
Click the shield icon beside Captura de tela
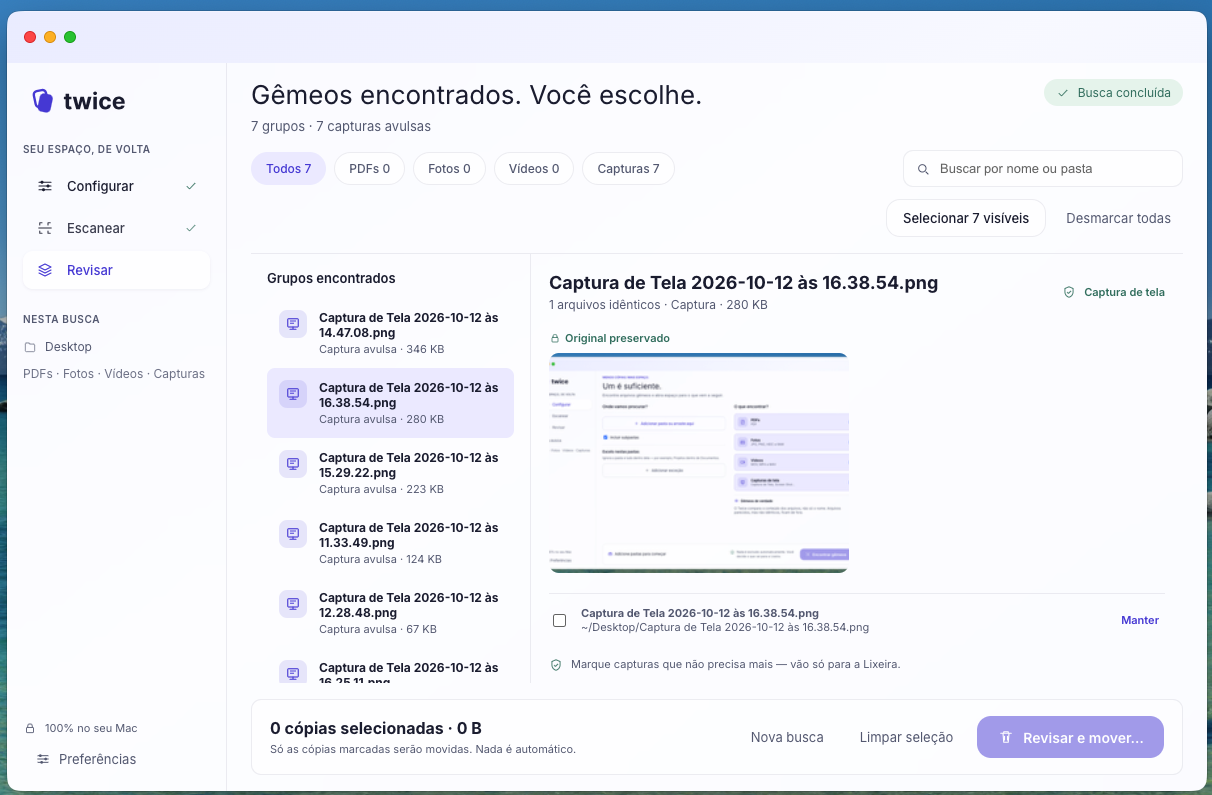click(x=1069, y=292)
